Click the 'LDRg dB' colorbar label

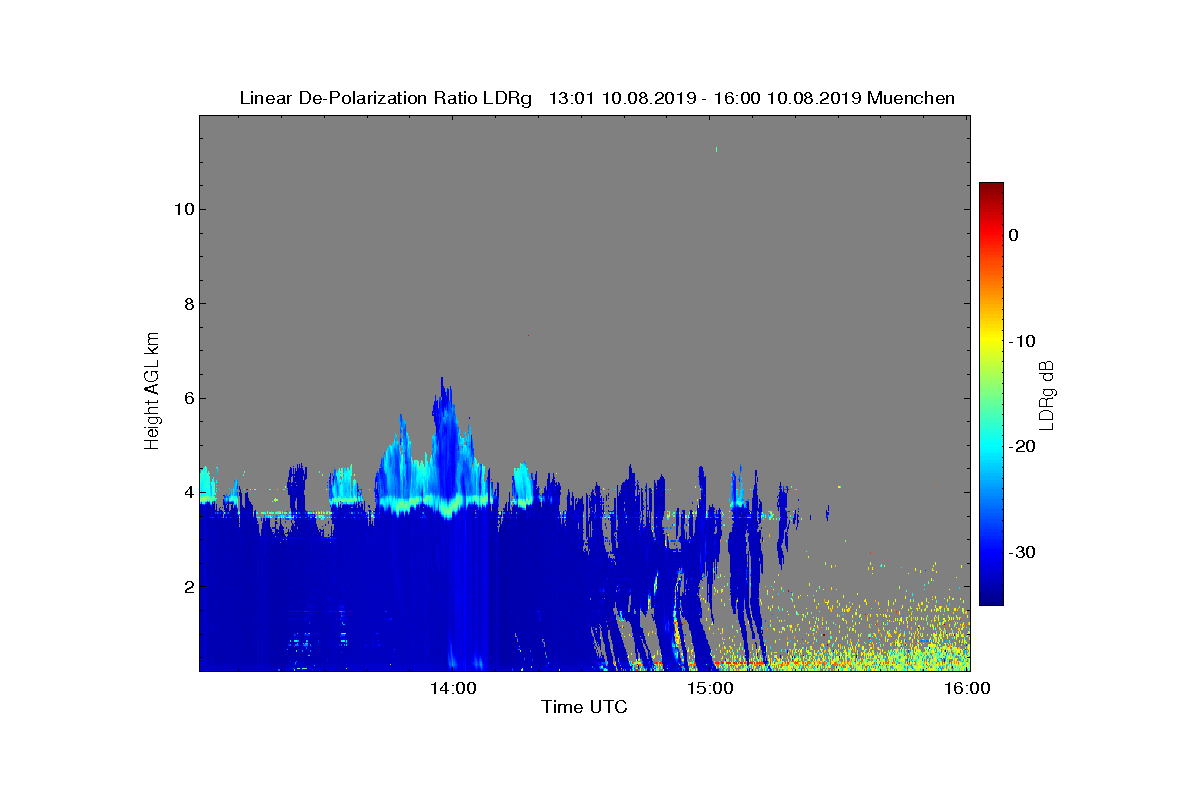pos(1049,394)
